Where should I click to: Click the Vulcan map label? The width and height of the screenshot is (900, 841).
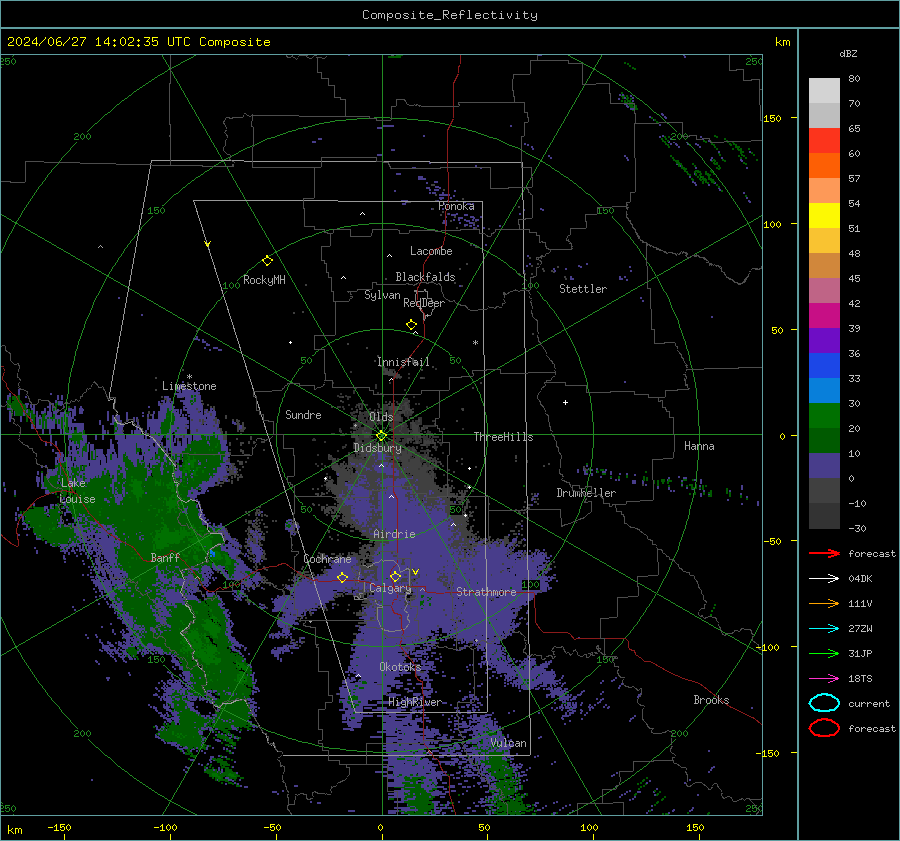pyautogui.click(x=509, y=743)
